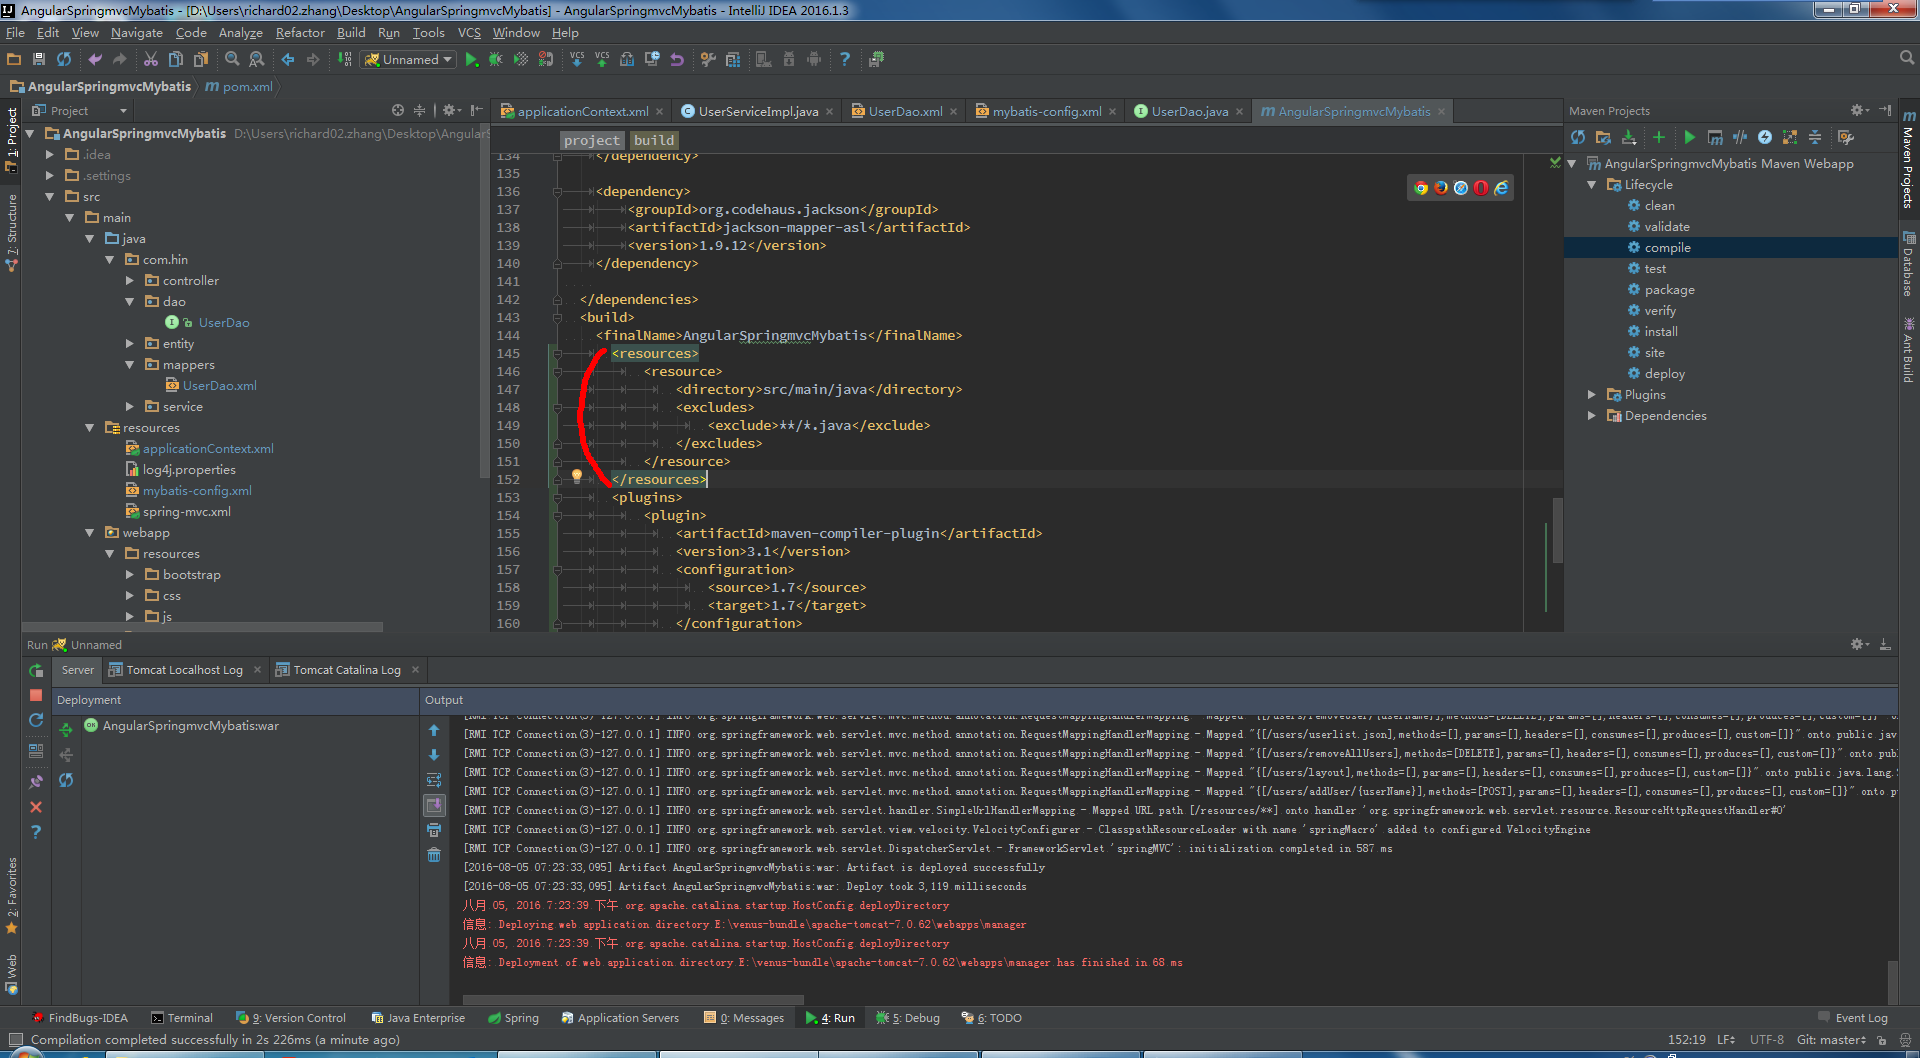This screenshot has width=1920, height=1058.
Task: Open the Unnamed run configuration dropdown
Action: pyautogui.click(x=409, y=60)
